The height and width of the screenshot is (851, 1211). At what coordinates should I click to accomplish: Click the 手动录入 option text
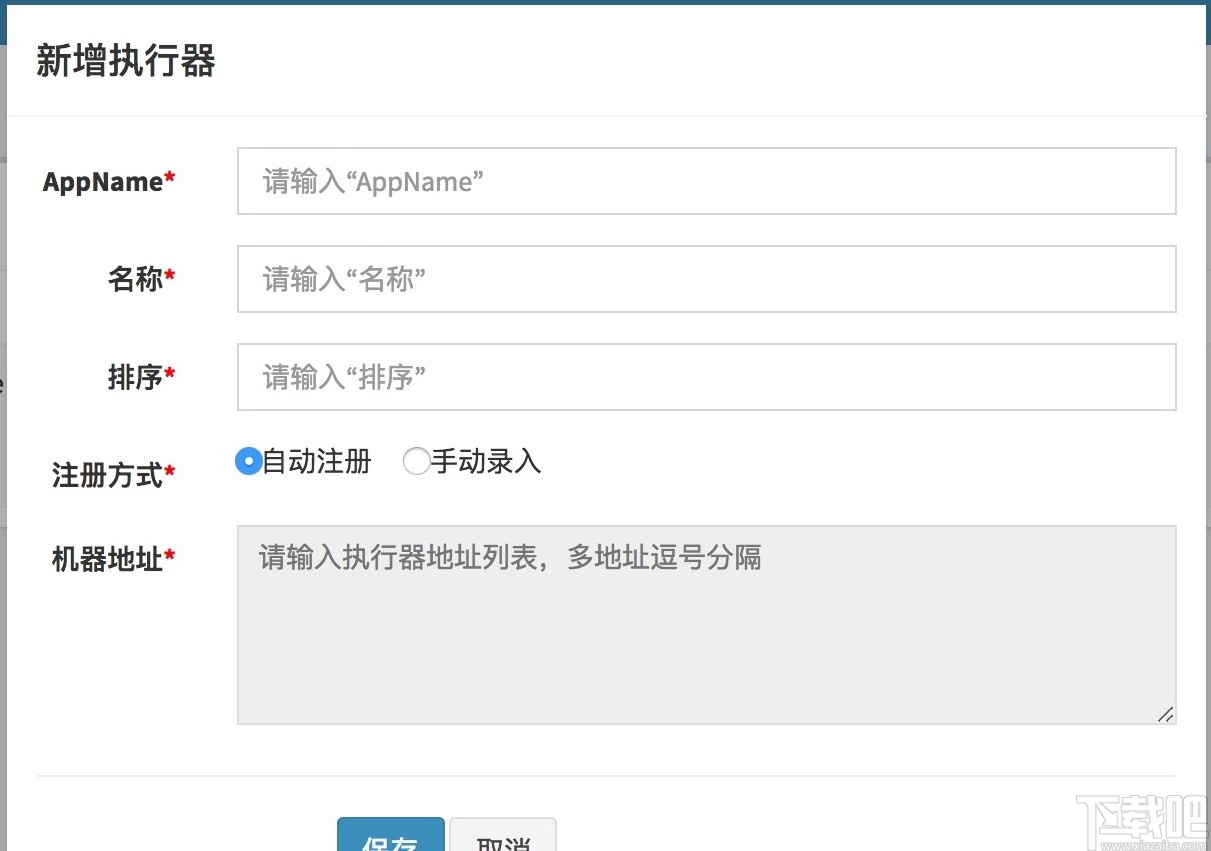[486, 461]
